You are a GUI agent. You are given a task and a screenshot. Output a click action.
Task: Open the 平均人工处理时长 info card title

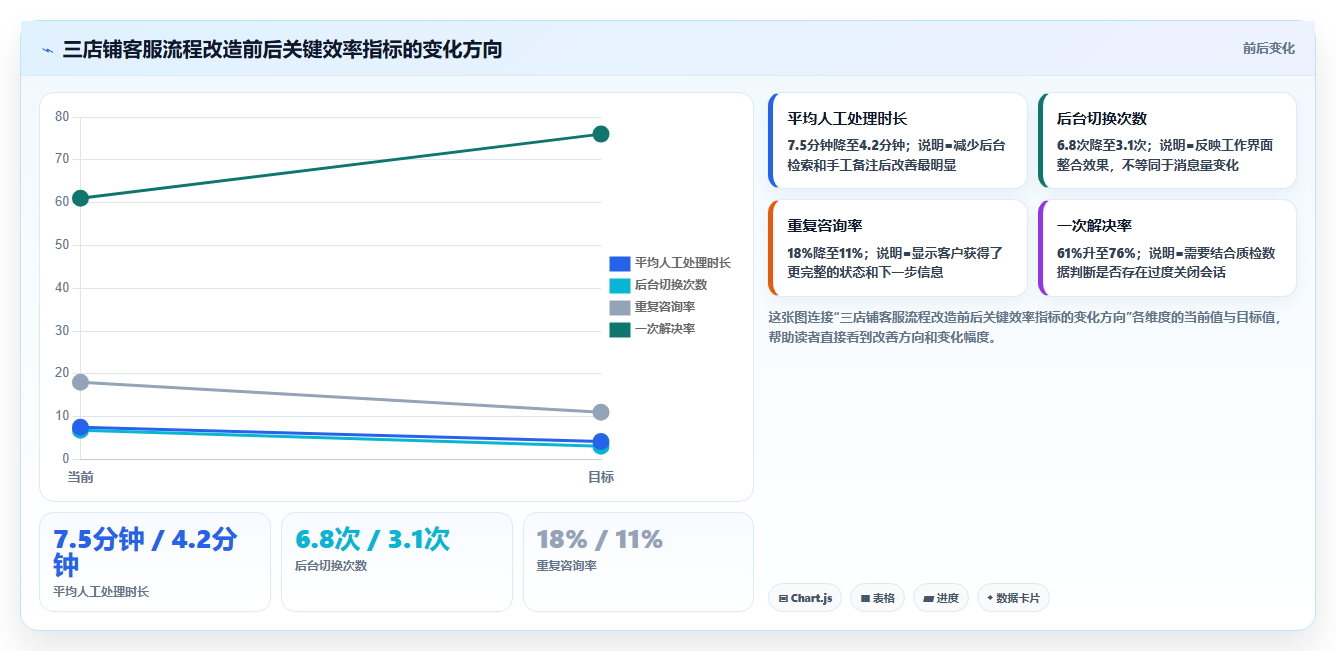point(847,118)
